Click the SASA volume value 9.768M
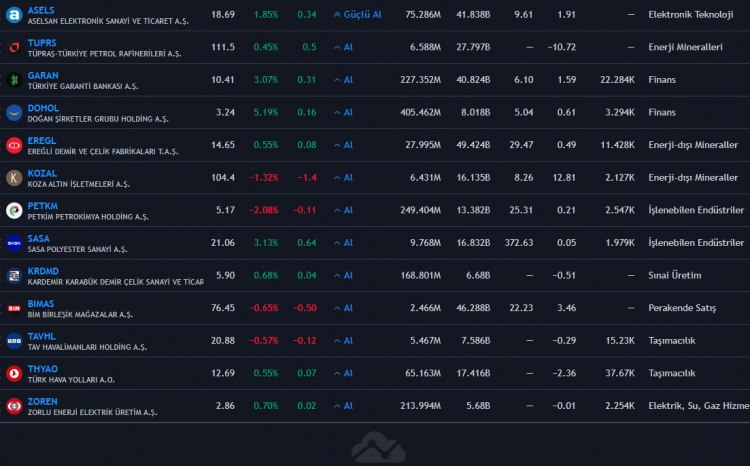750x466 pixels. click(x=425, y=243)
